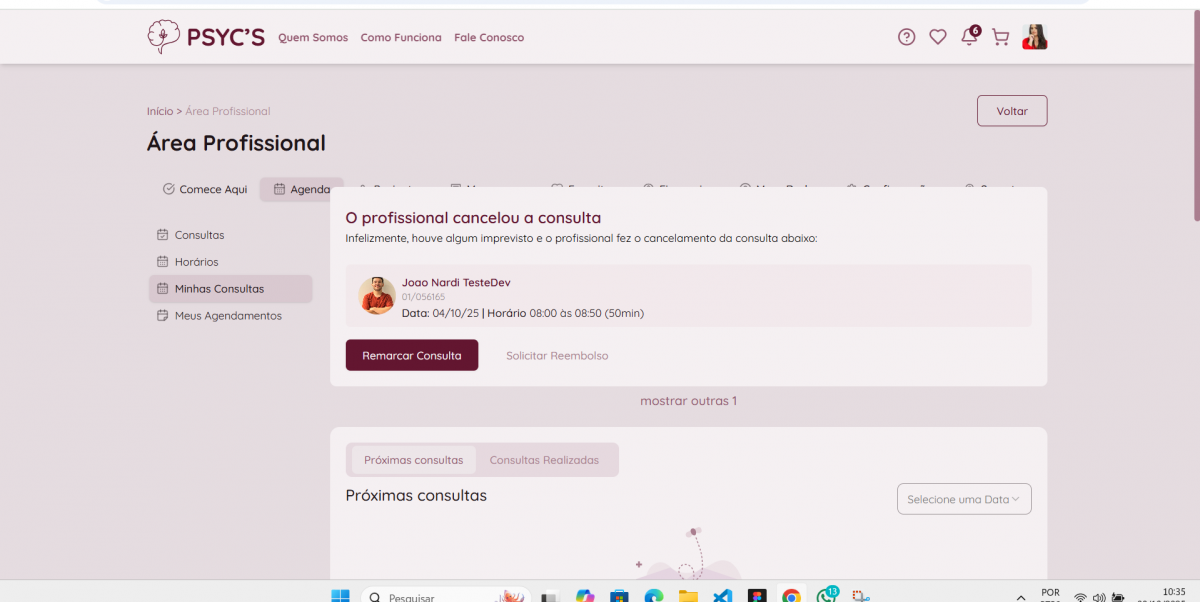Open the user profile avatar
Screen dimensions: 1200x602
[x=1034, y=37]
